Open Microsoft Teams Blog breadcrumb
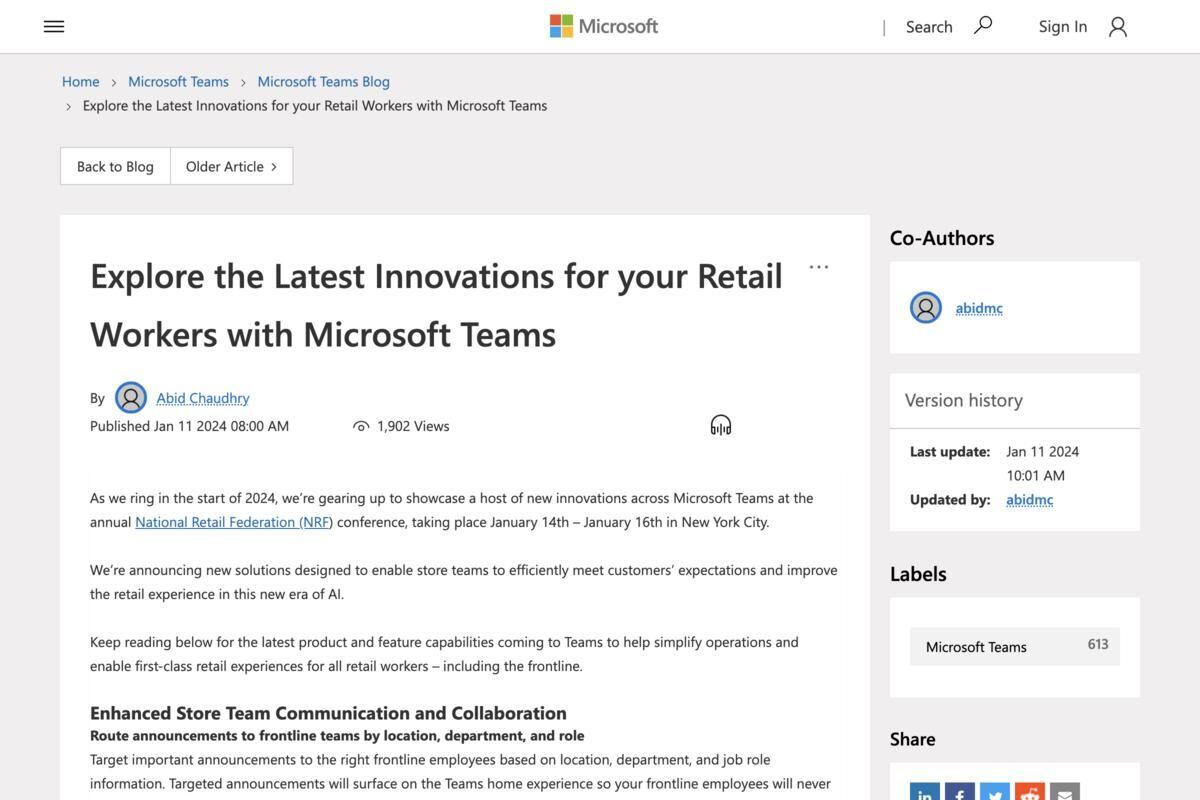 (324, 81)
